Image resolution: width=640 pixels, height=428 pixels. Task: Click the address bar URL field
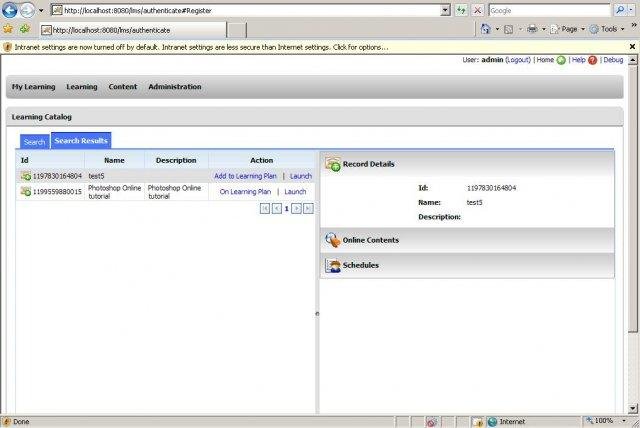pyautogui.click(x=246, y=11)
